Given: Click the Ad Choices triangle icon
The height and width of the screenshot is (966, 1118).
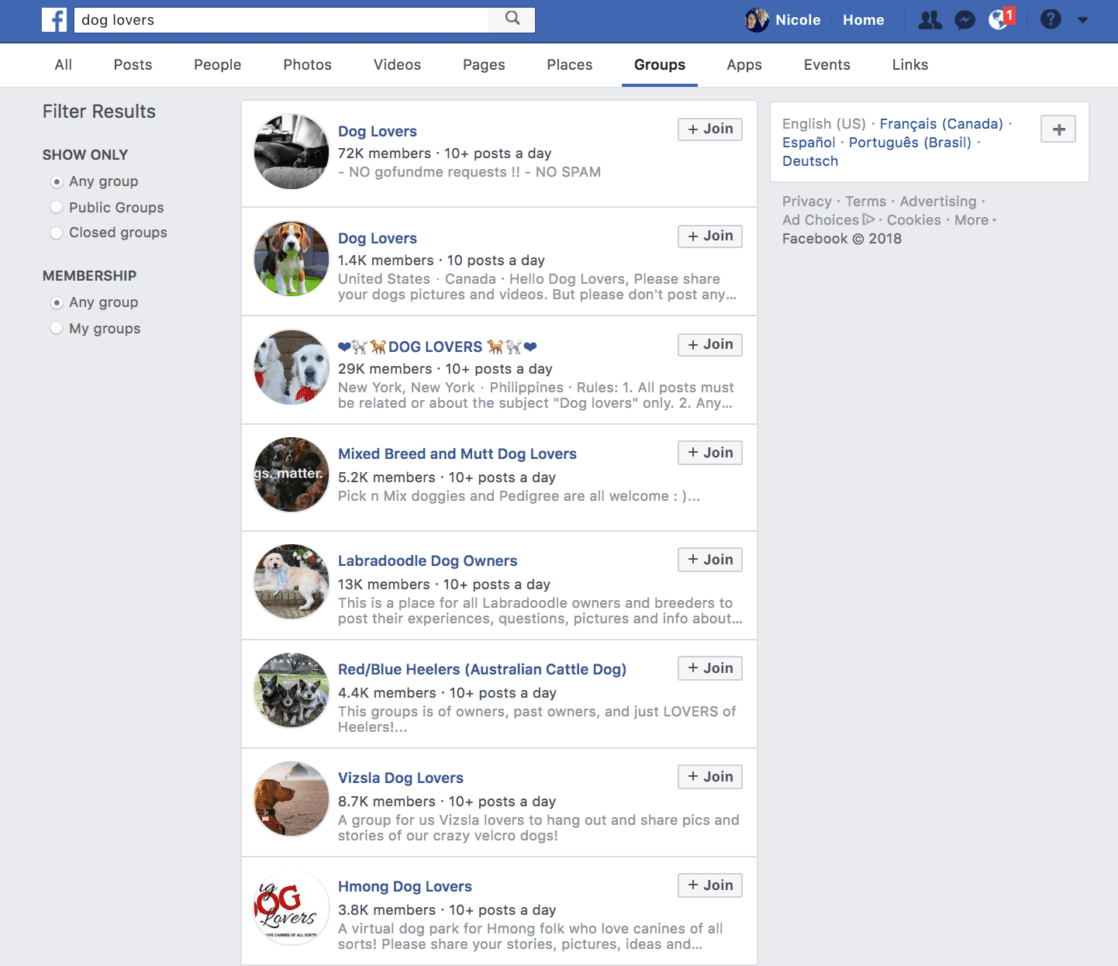Looking at the screenshot, I should point(868,220).
